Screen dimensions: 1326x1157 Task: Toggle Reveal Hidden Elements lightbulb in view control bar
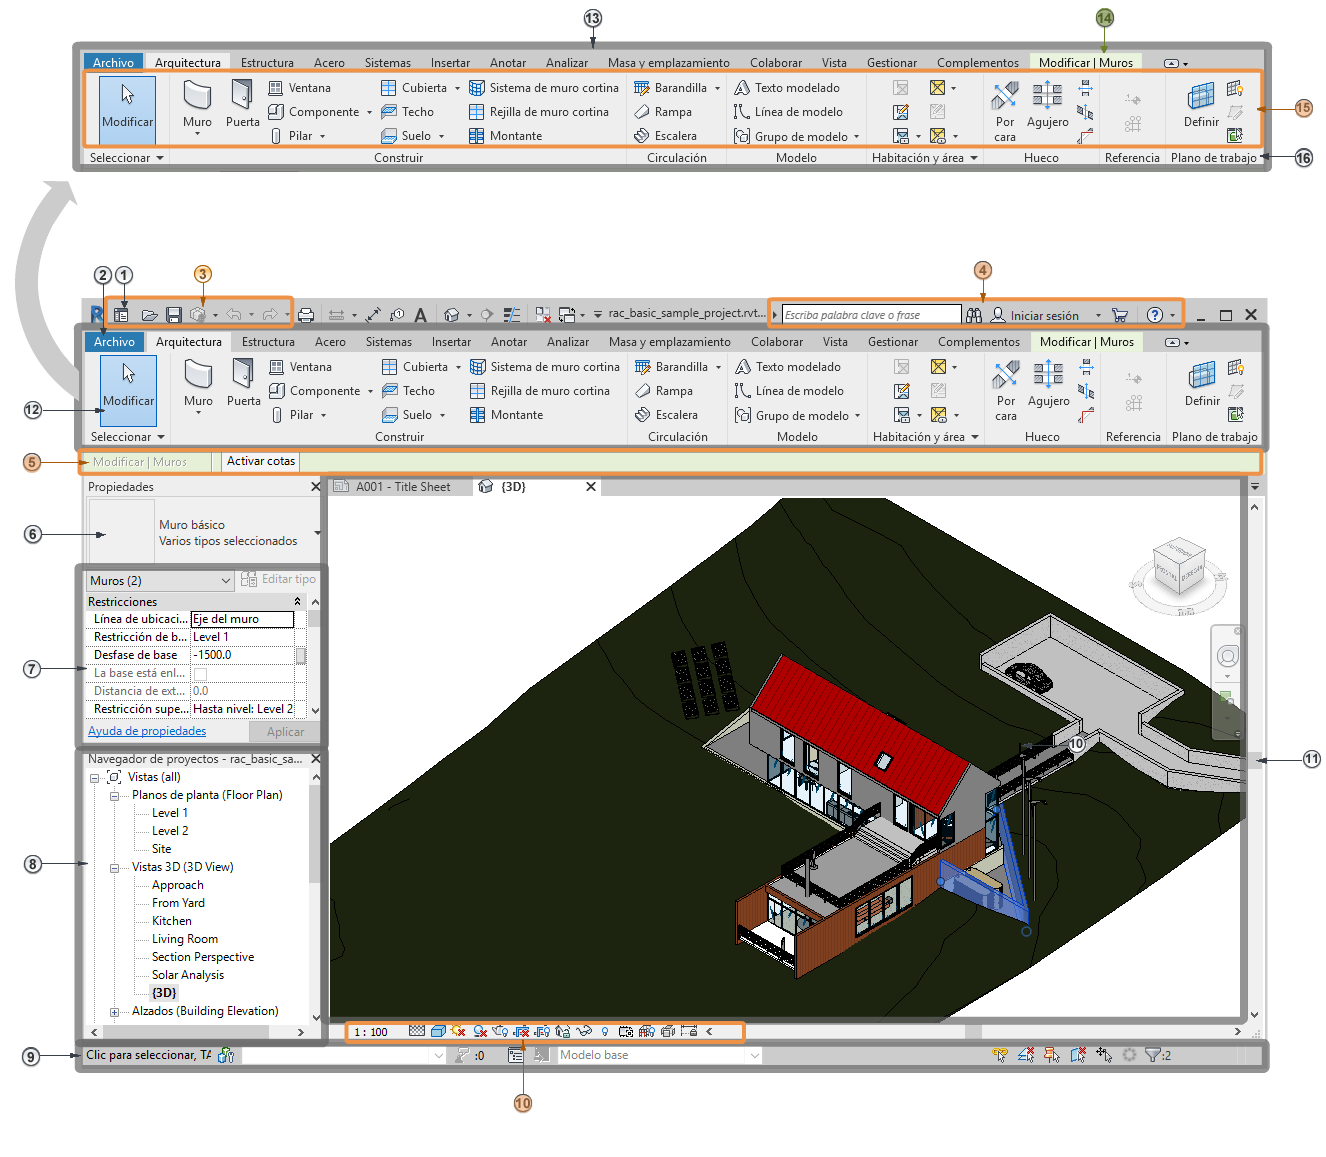click(605, 1031)
